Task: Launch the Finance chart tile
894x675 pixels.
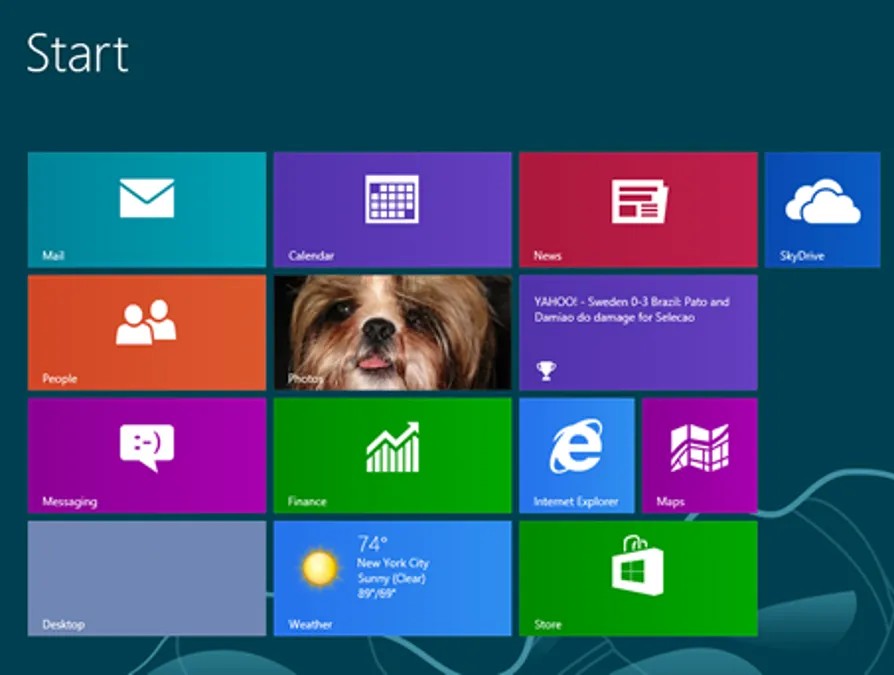Action: (x=392, y=455)
